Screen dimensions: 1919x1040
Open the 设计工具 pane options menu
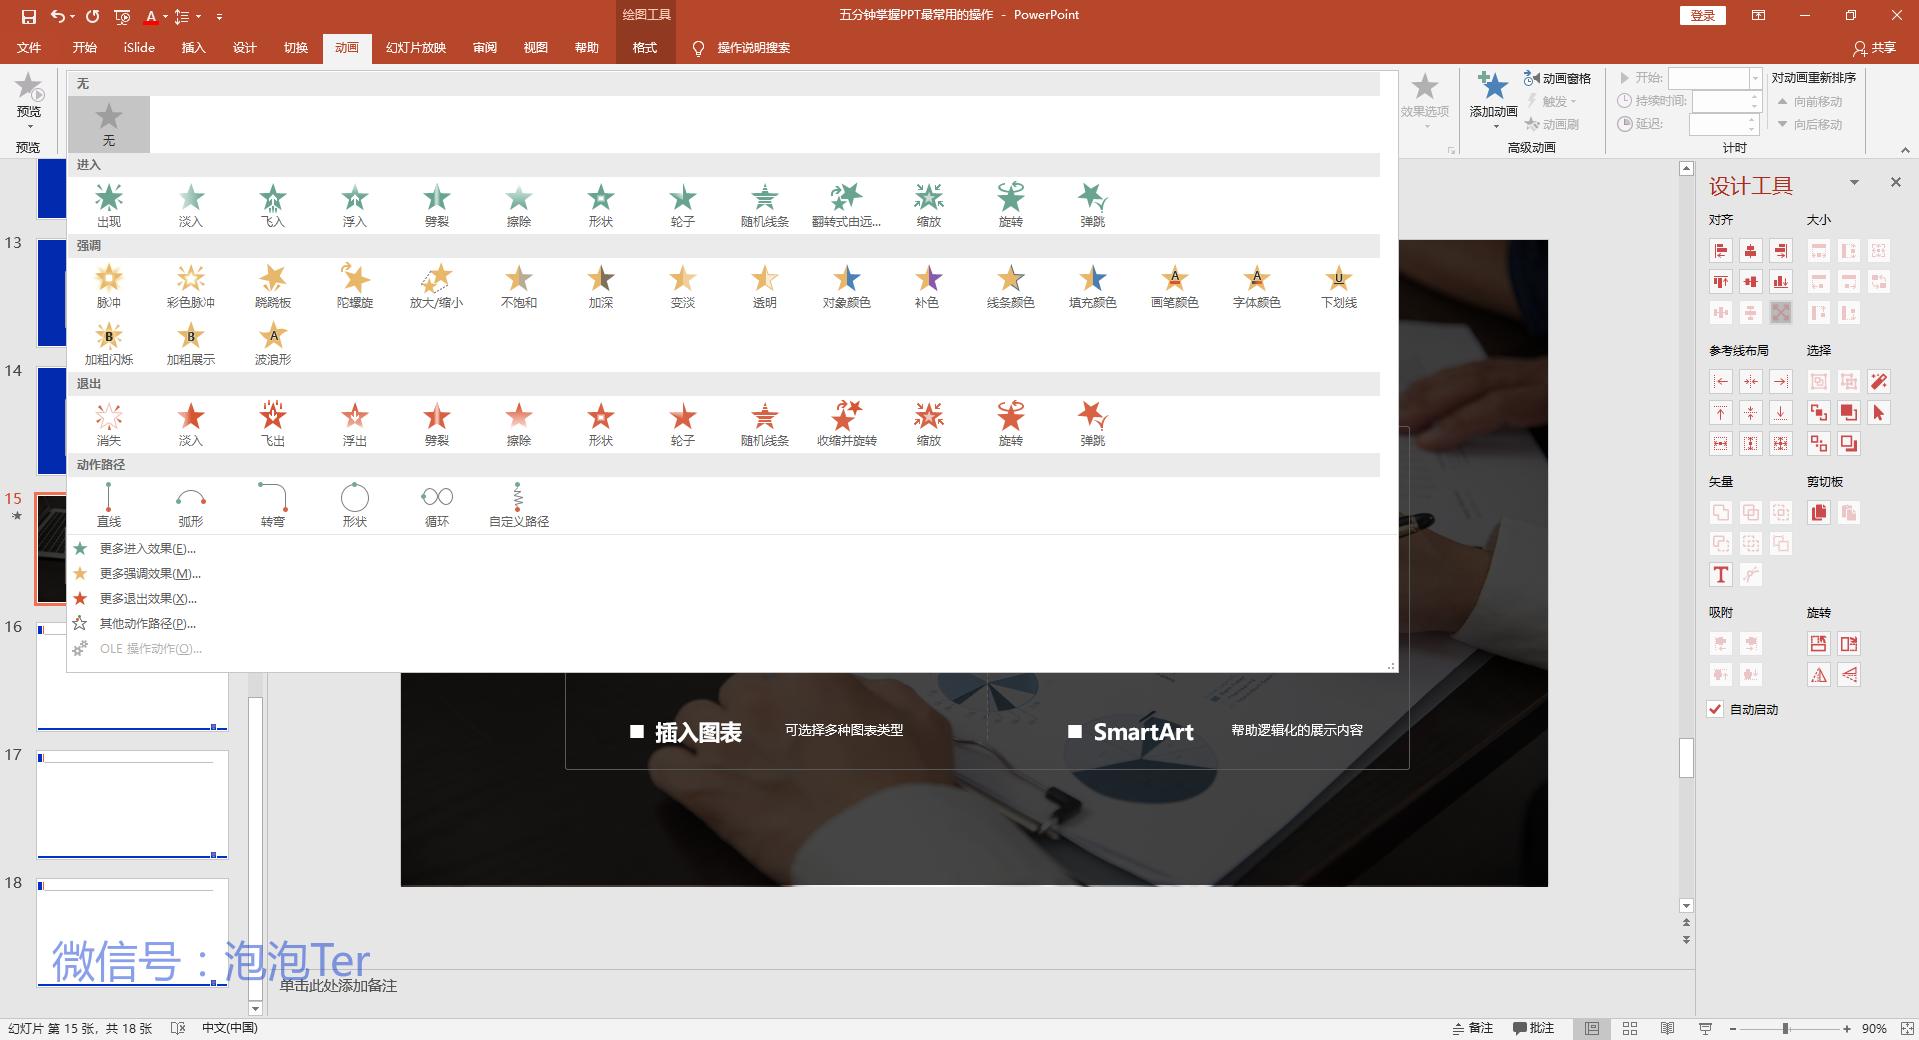click(1854, 183)
